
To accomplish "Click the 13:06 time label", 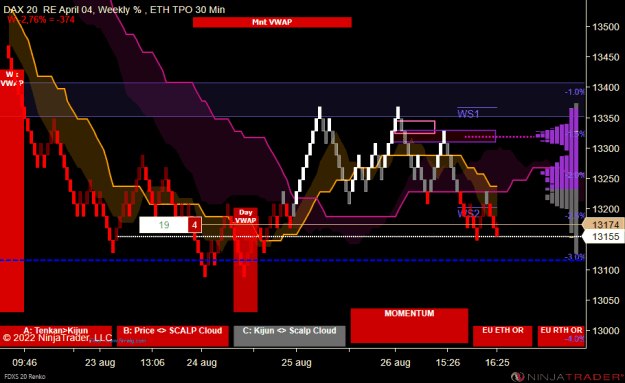I will click(x=152, y=363).
